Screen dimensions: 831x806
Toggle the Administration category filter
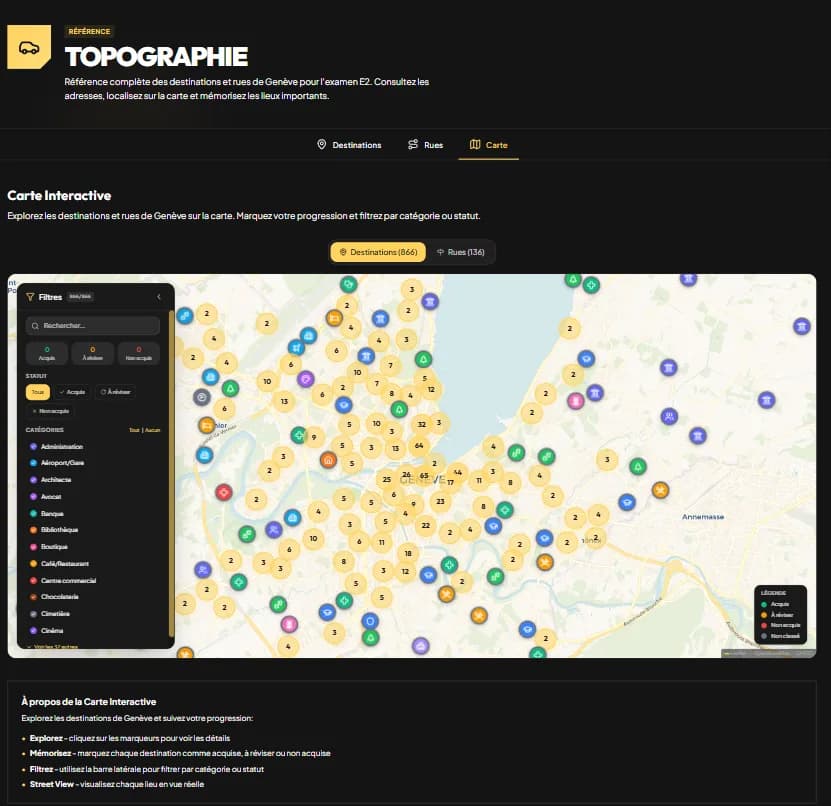pyautogui.click(x=57, y=447)
